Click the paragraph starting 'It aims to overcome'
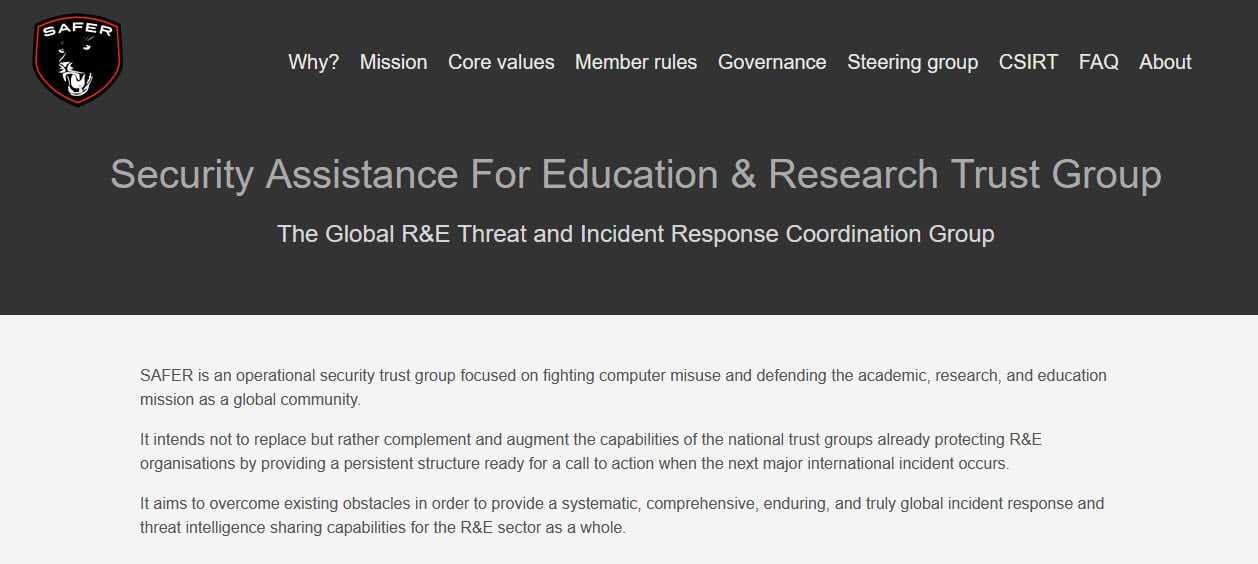The image size is (1258, 564). pyautogui.click(x=622, y=516)
